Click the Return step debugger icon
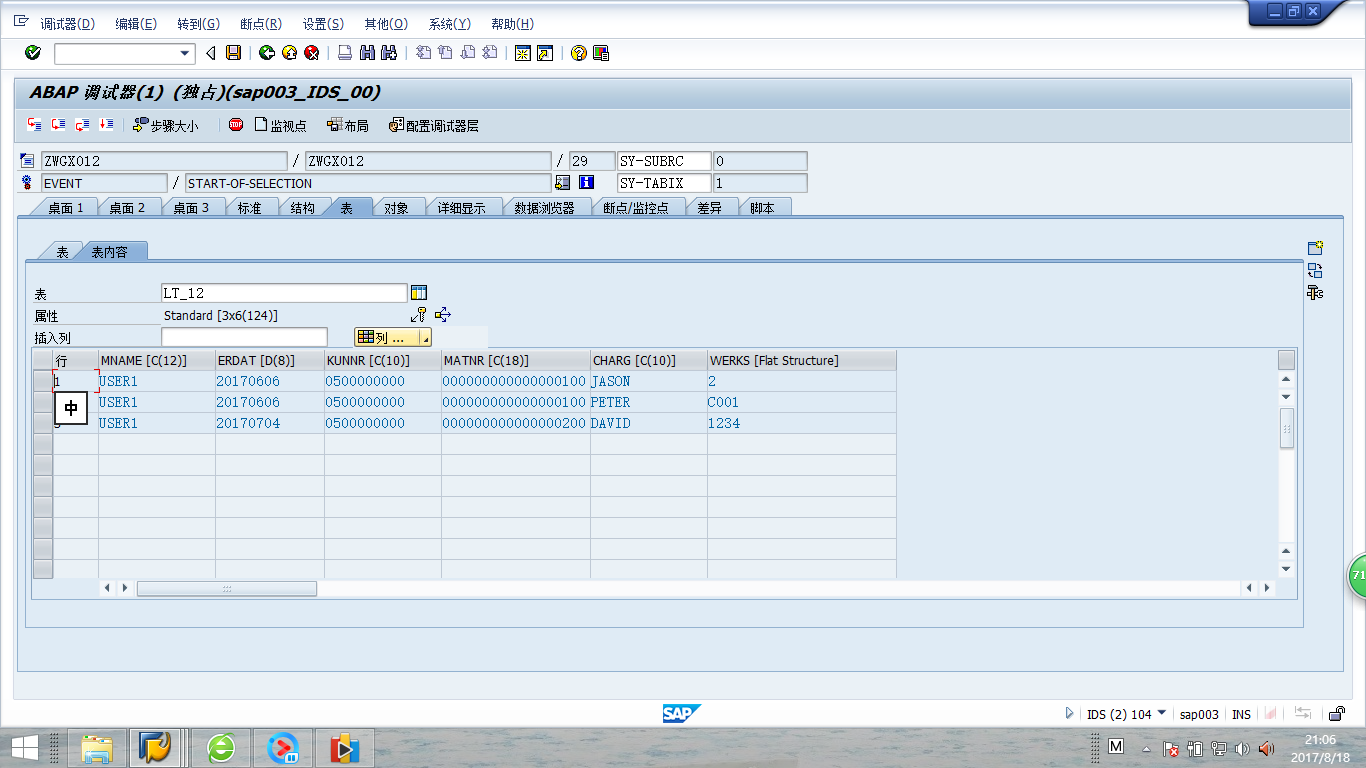 [83, 125]
